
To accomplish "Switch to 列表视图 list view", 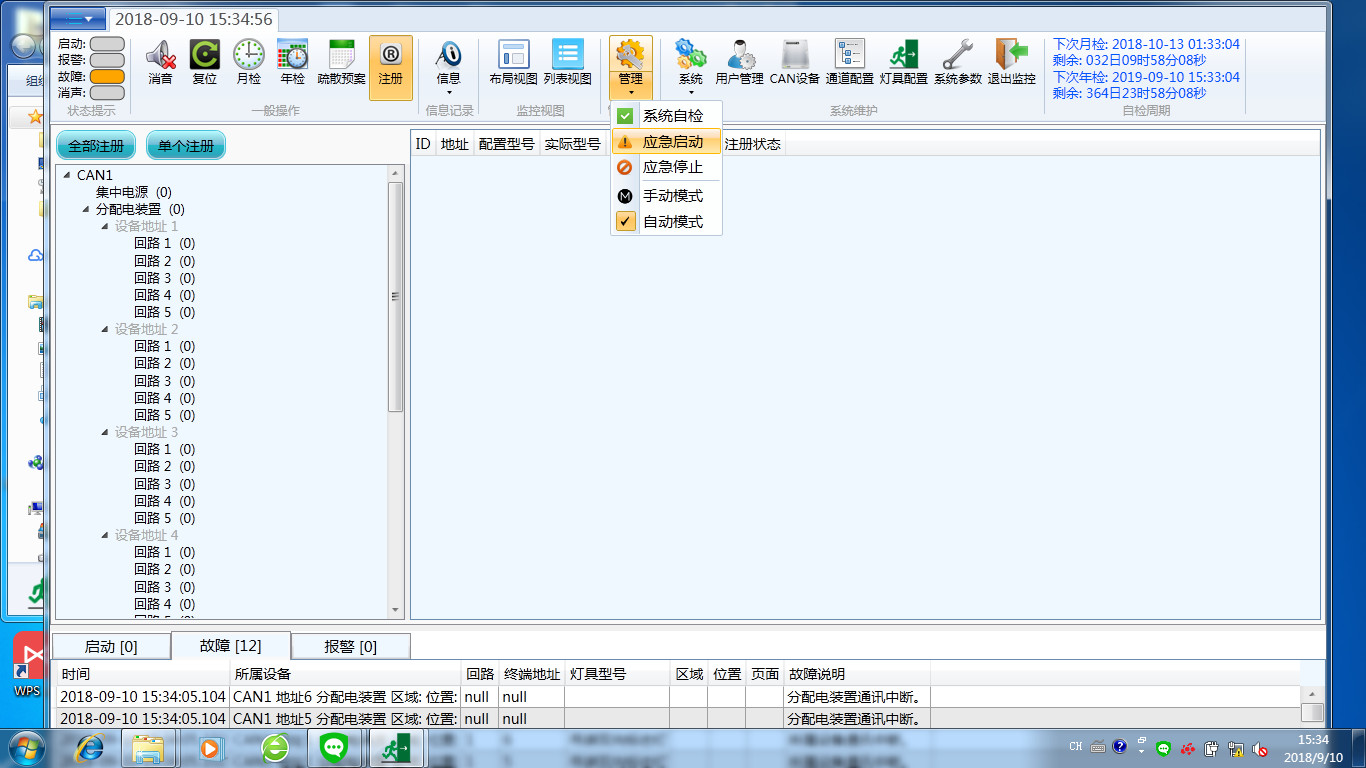I will coord(567,62).
